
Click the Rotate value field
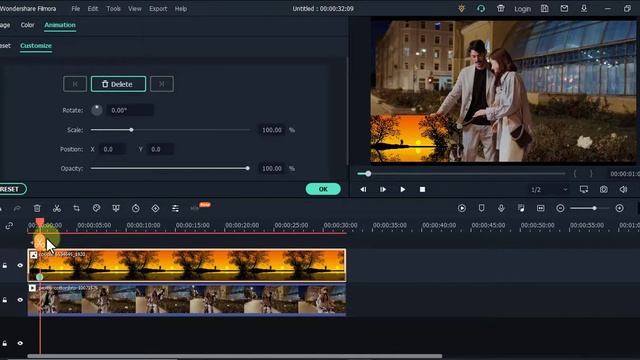(x=130, y=110)
